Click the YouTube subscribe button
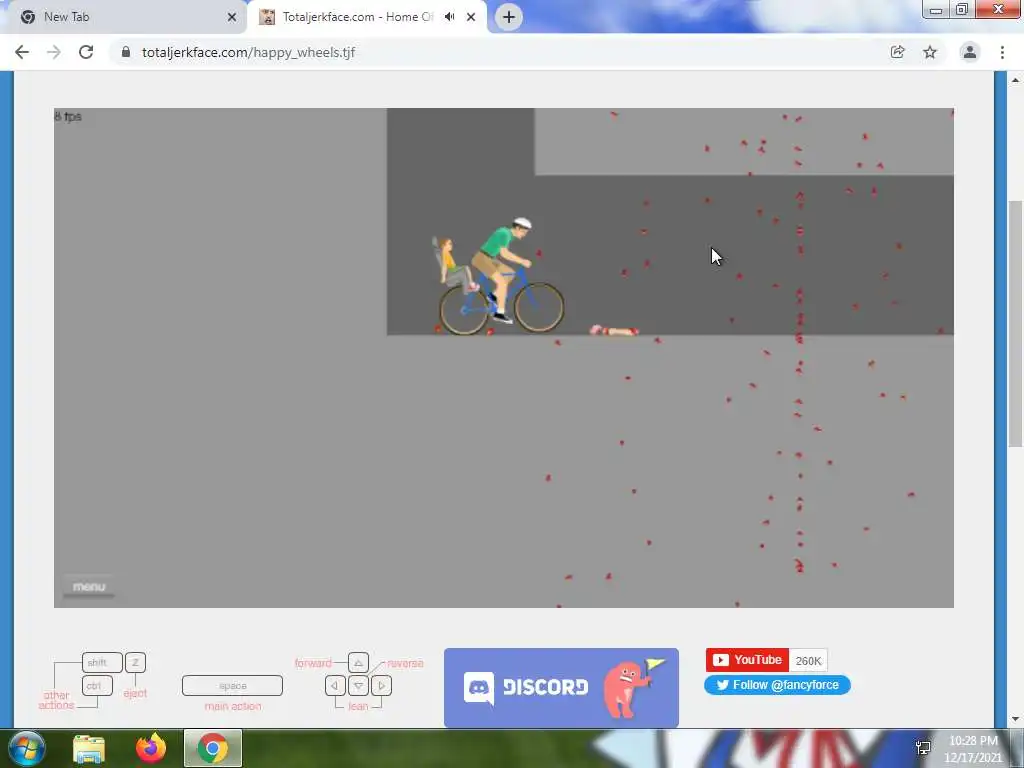The width and height of the screenshot is (1024, 768). click(747, 660)
